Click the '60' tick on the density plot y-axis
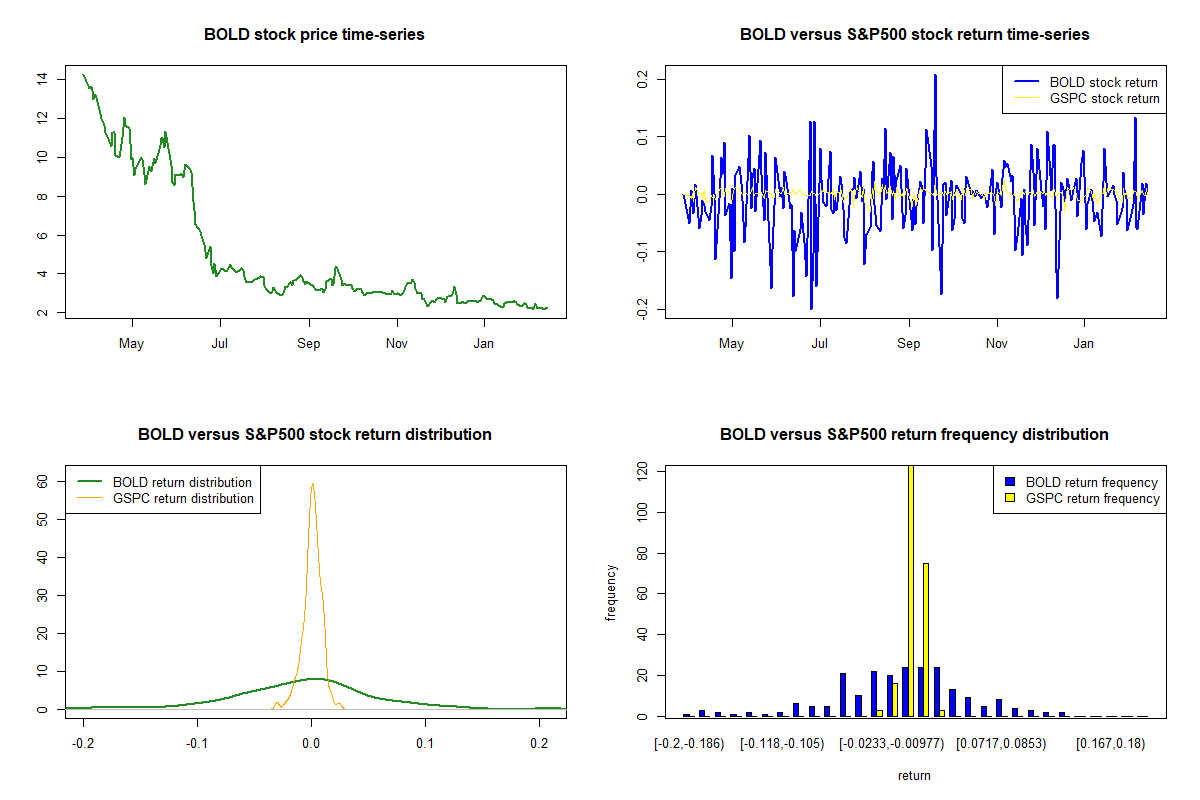The width and height of the screenshot is (1200, 800). click(x=43, y=479)
